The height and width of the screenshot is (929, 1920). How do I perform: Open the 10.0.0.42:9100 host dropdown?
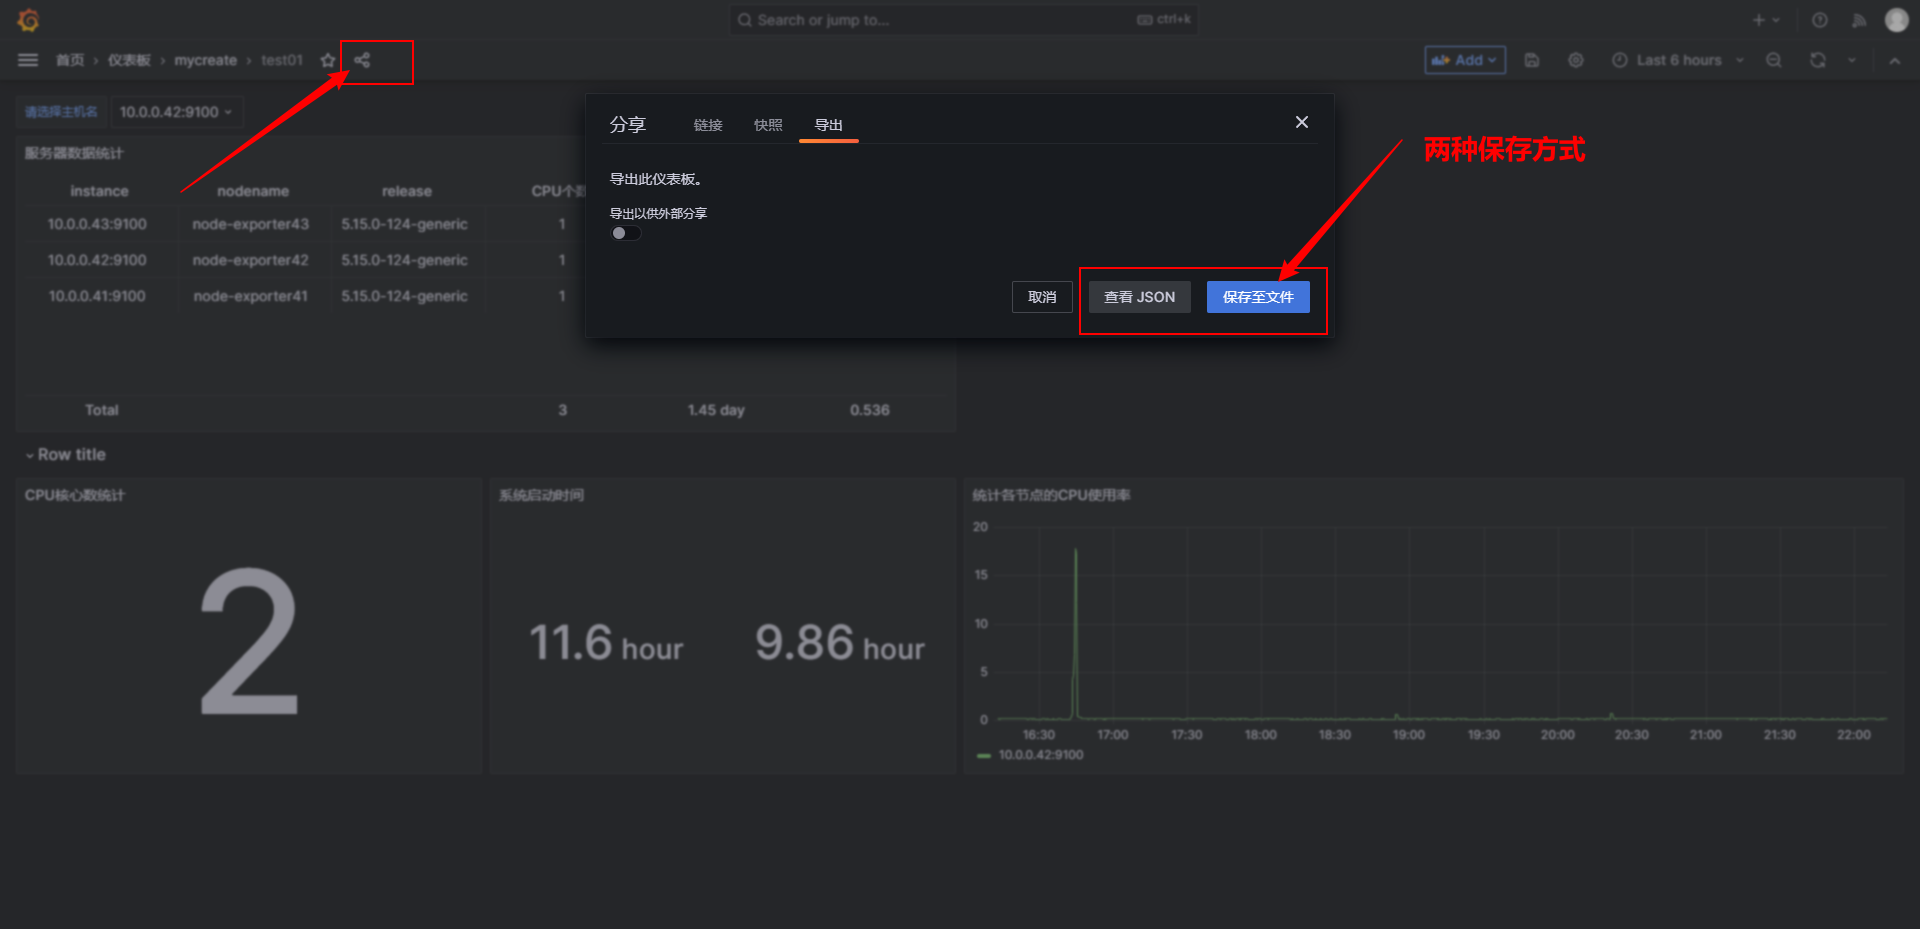(176, 112)
